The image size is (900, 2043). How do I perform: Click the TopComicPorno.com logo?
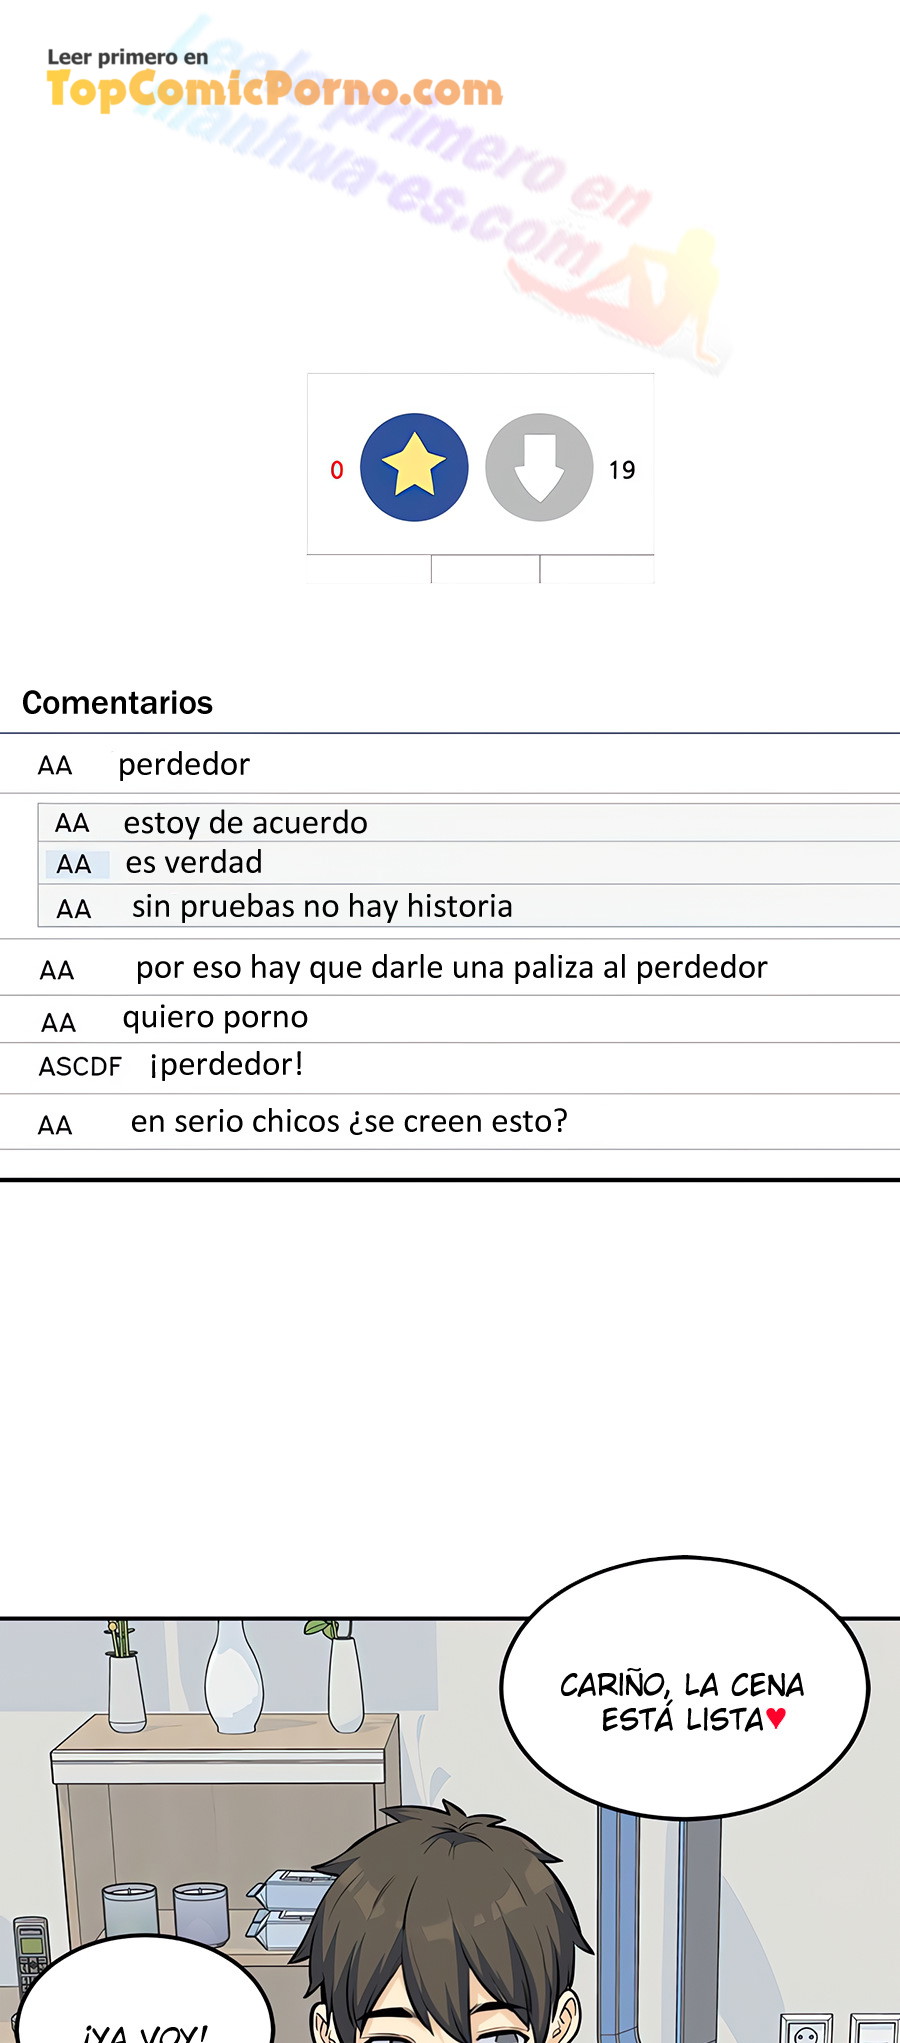274,90
